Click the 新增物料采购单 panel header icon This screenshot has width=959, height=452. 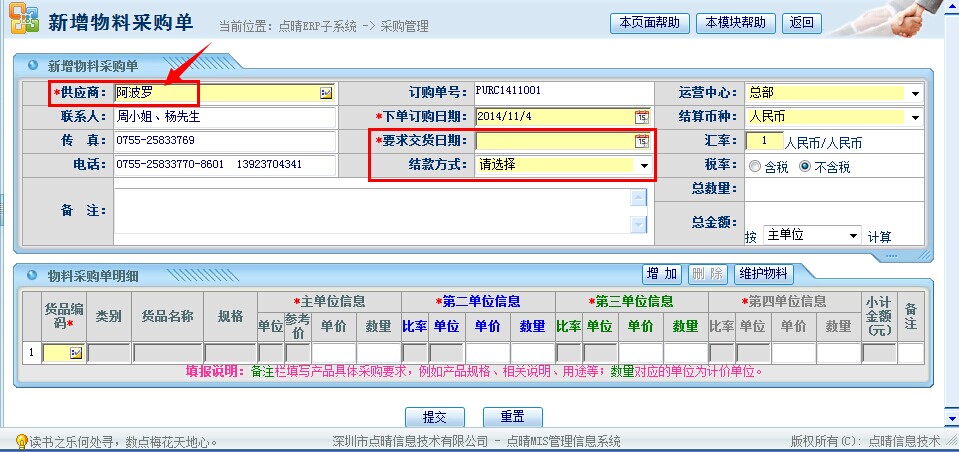click(x=33, y=66)
